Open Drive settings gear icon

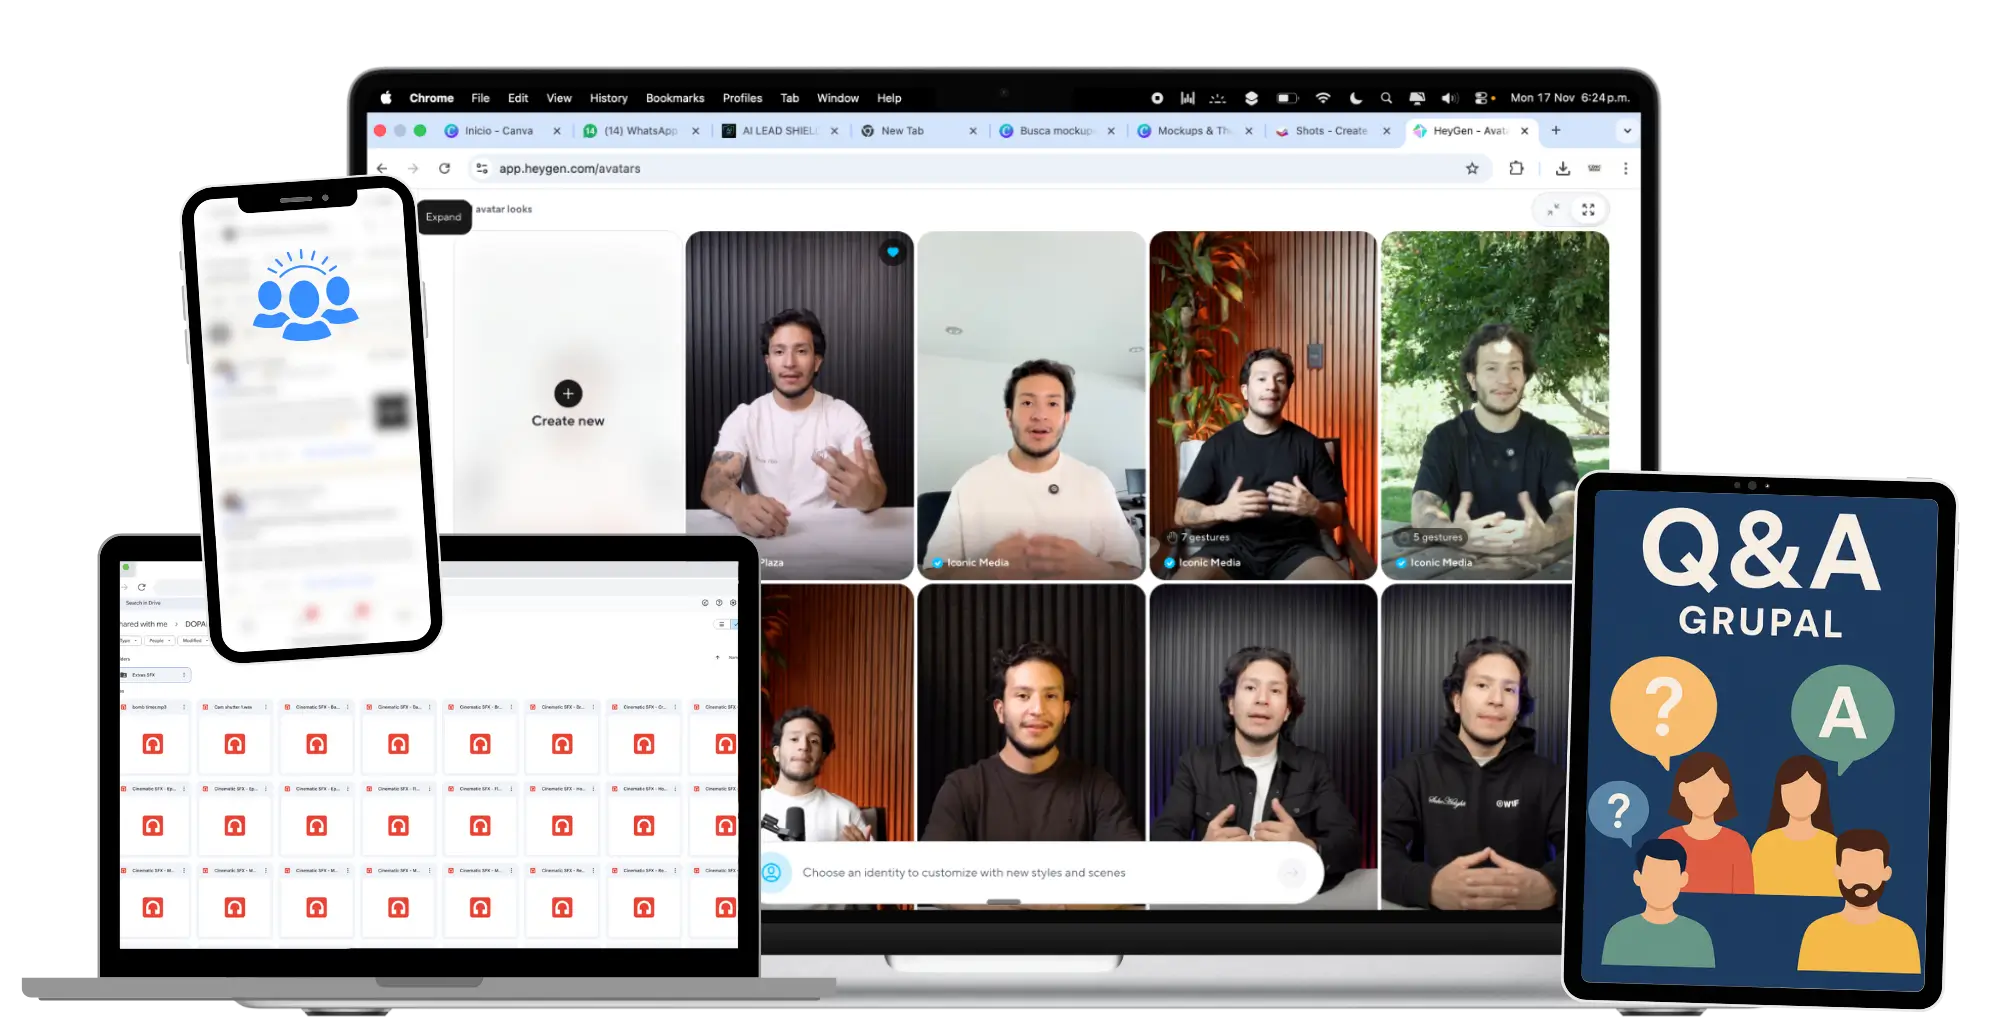click(x=733, y=603)
